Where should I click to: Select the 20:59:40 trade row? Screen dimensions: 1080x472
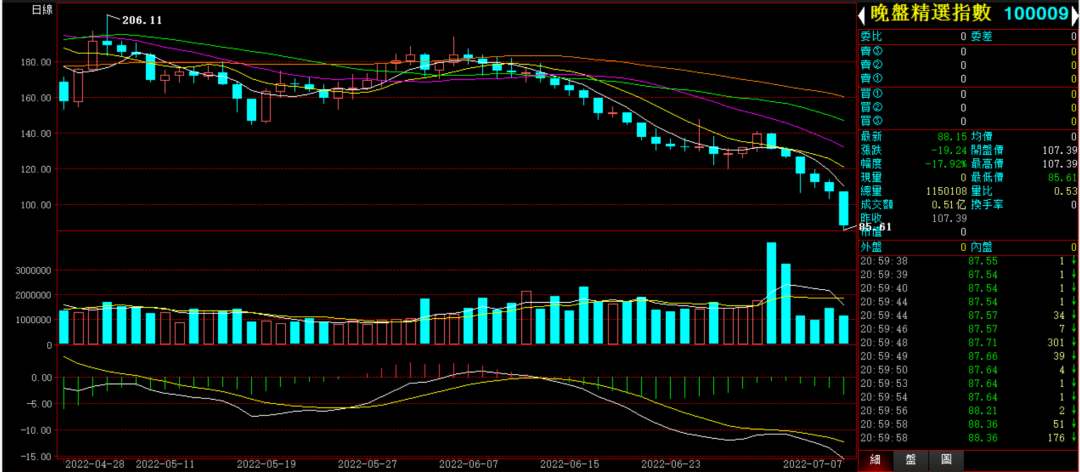(x=968, y=288)
